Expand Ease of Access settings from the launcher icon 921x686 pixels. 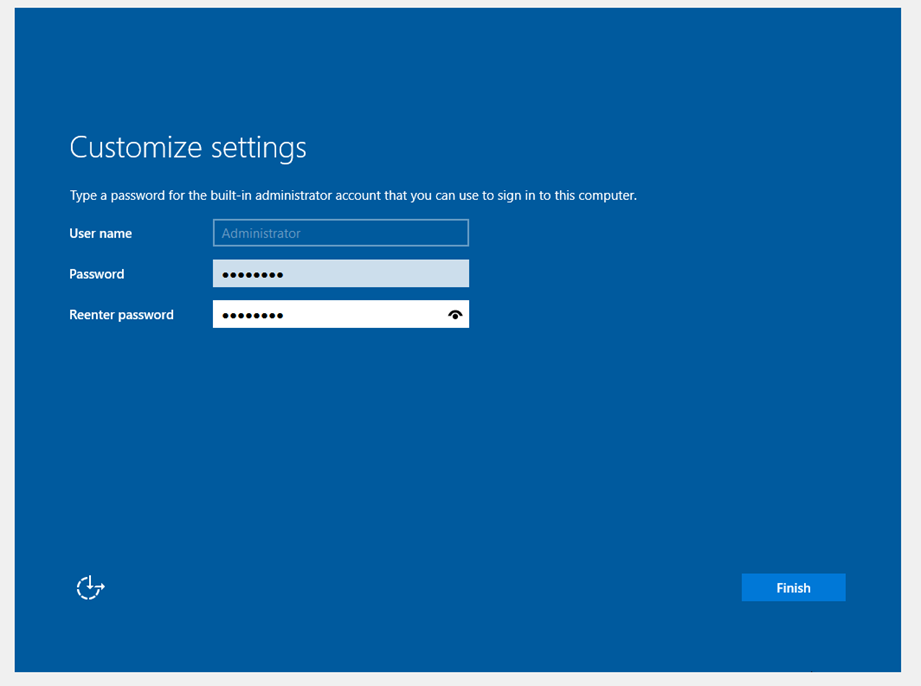click(x=89, y=587)
